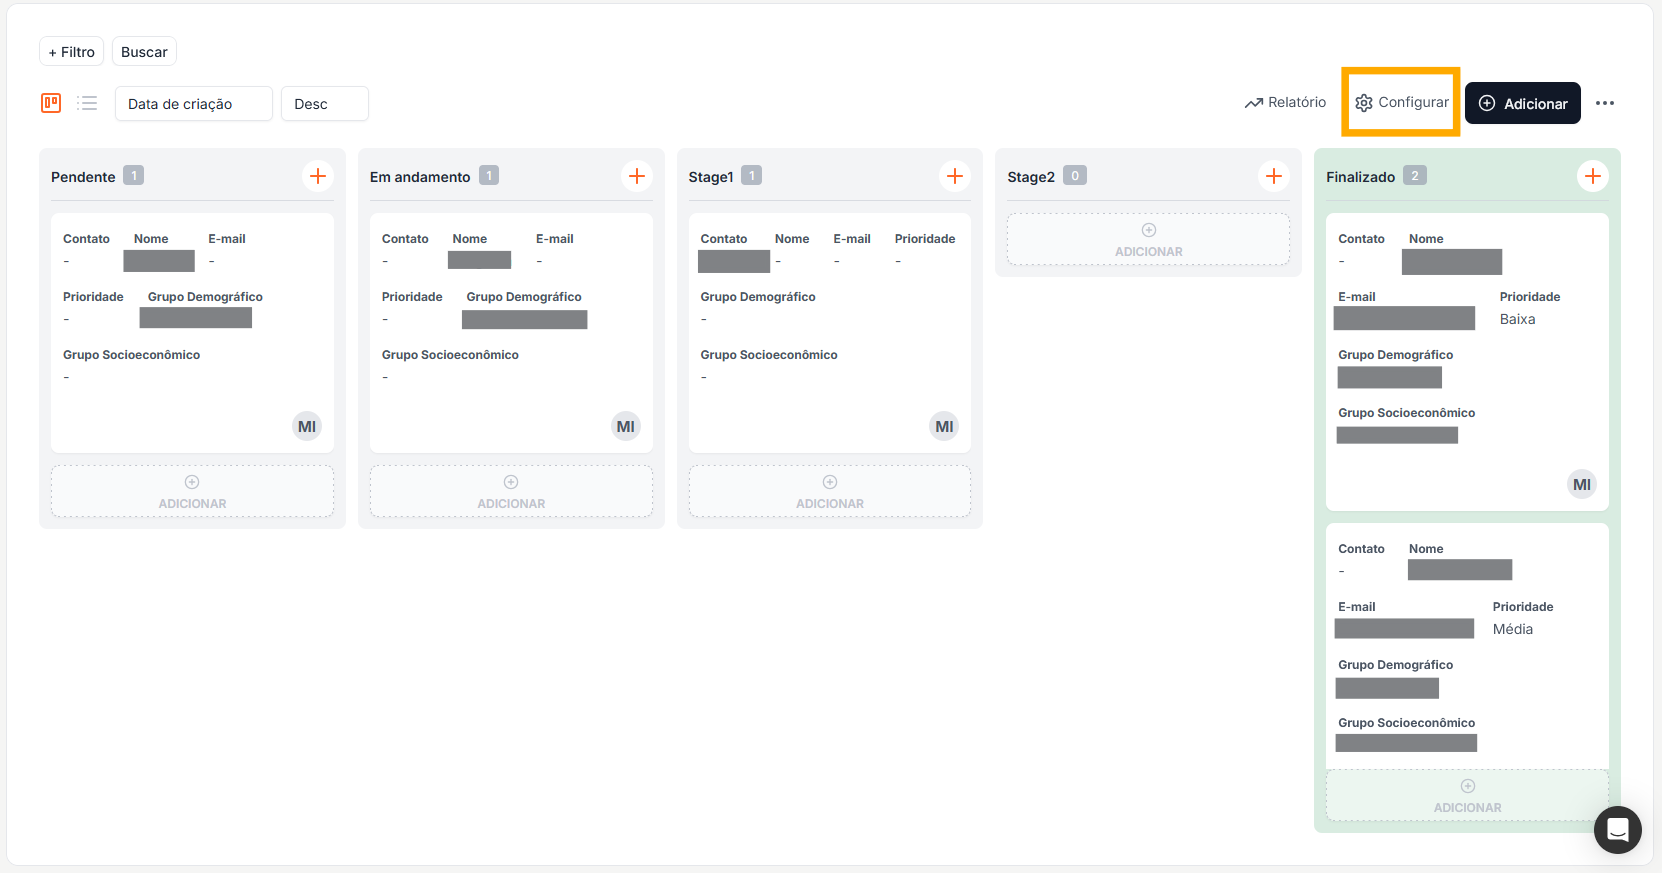Switch to list view
The image size is (1662, 873).
(x=87, y=103)
